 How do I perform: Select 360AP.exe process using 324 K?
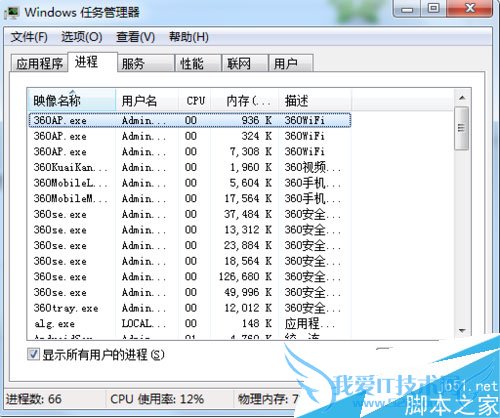pos(190,136)
